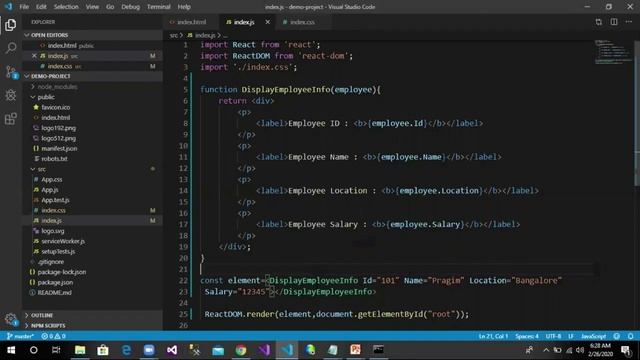Change the LF end of line sequence
The height and width of the screenshot is (360, 640).
click(x=571, y=336)
